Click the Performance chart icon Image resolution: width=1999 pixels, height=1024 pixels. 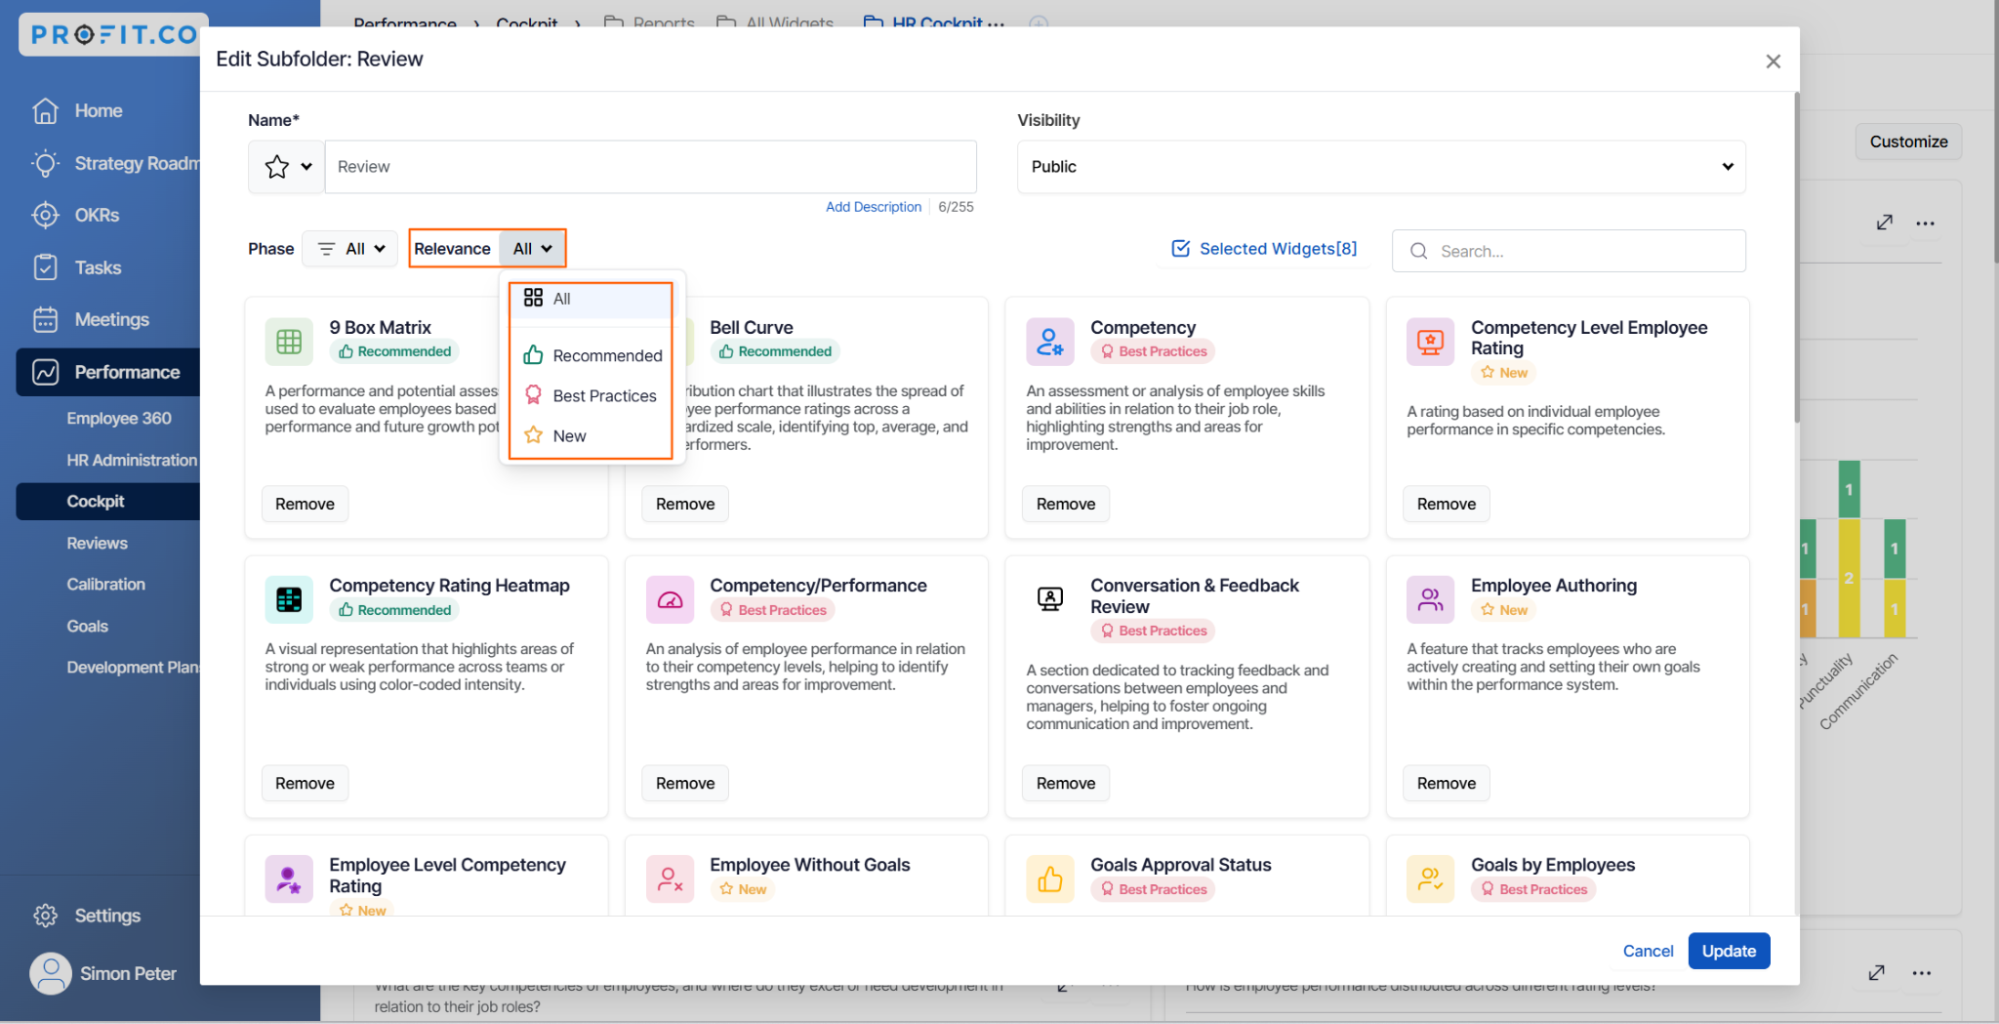coord(45,372)
